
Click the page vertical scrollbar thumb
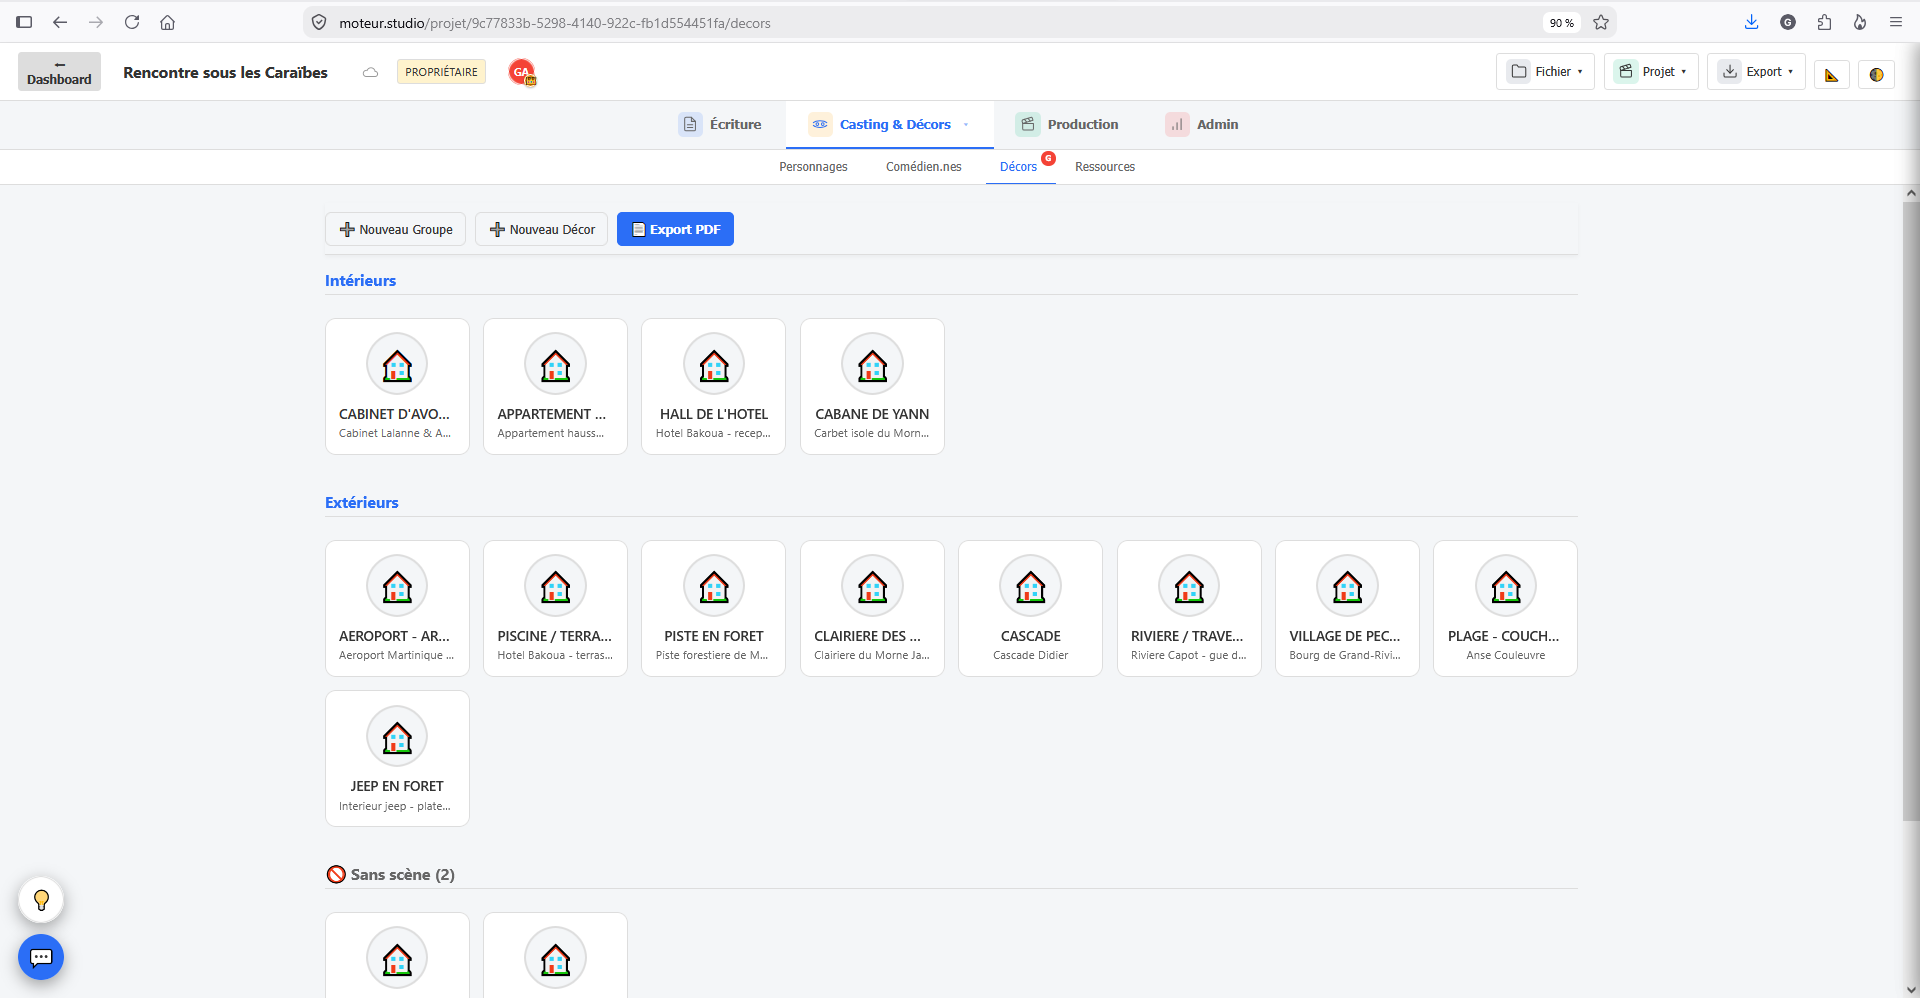click(x=1911, y=510)
